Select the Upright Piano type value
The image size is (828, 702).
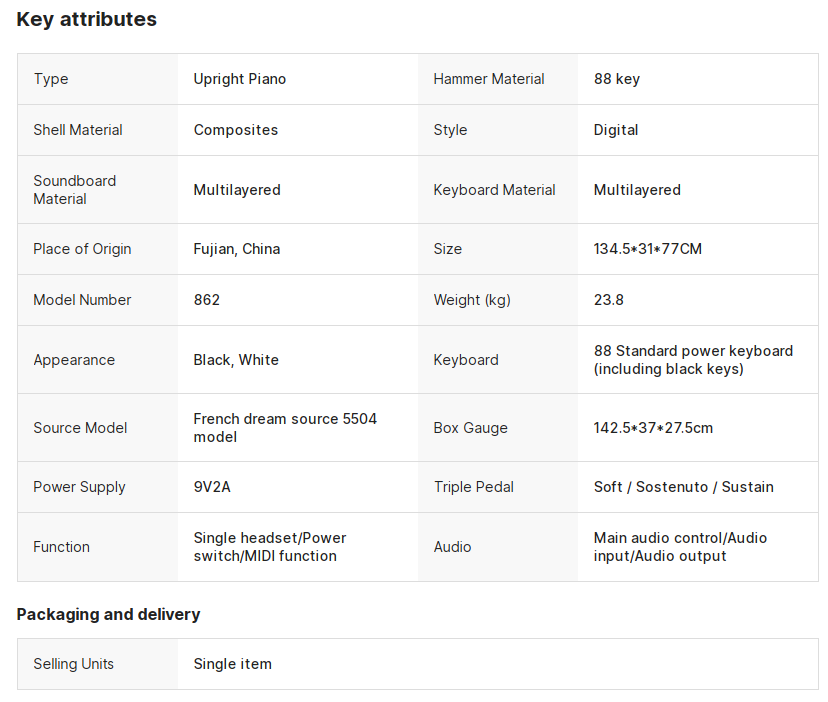click(240, 79)
